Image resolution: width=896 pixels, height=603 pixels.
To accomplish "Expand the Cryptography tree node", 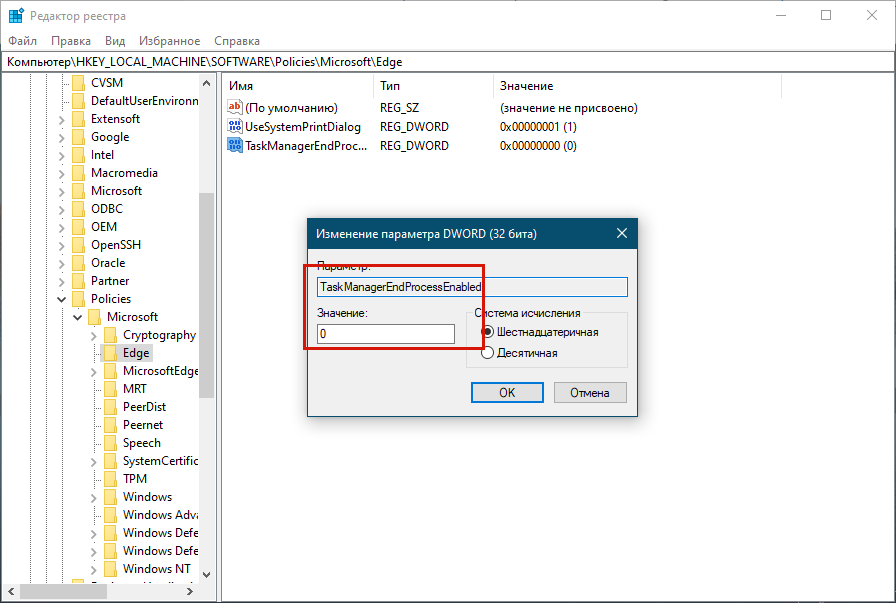I will tap(94, 336).
